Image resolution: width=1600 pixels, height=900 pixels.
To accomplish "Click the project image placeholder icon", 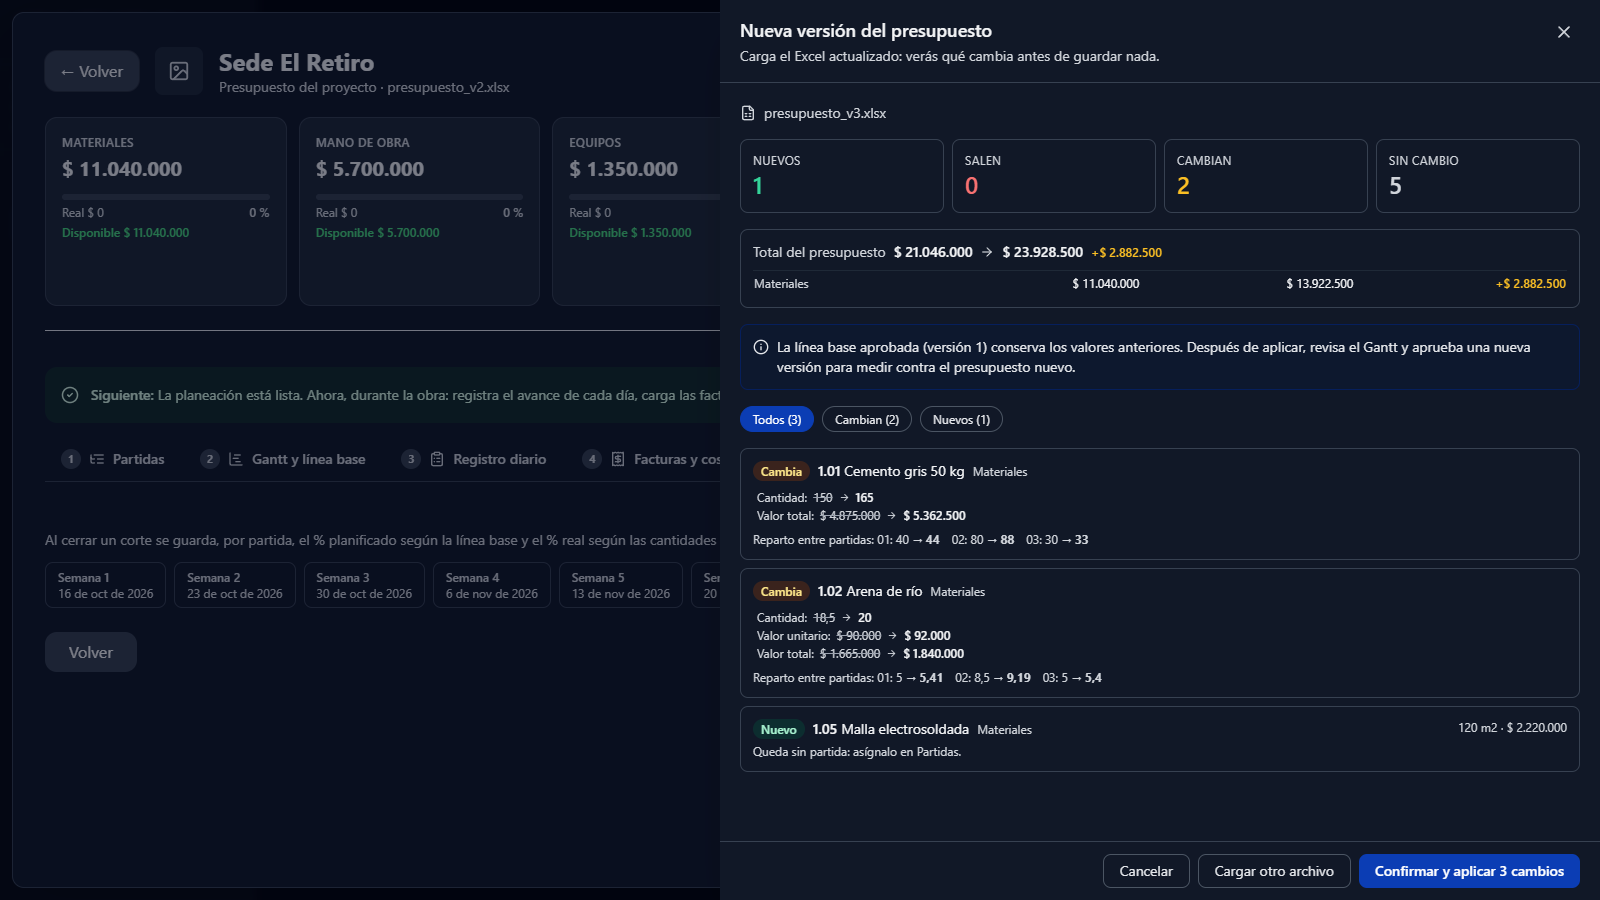I will 179,71.
